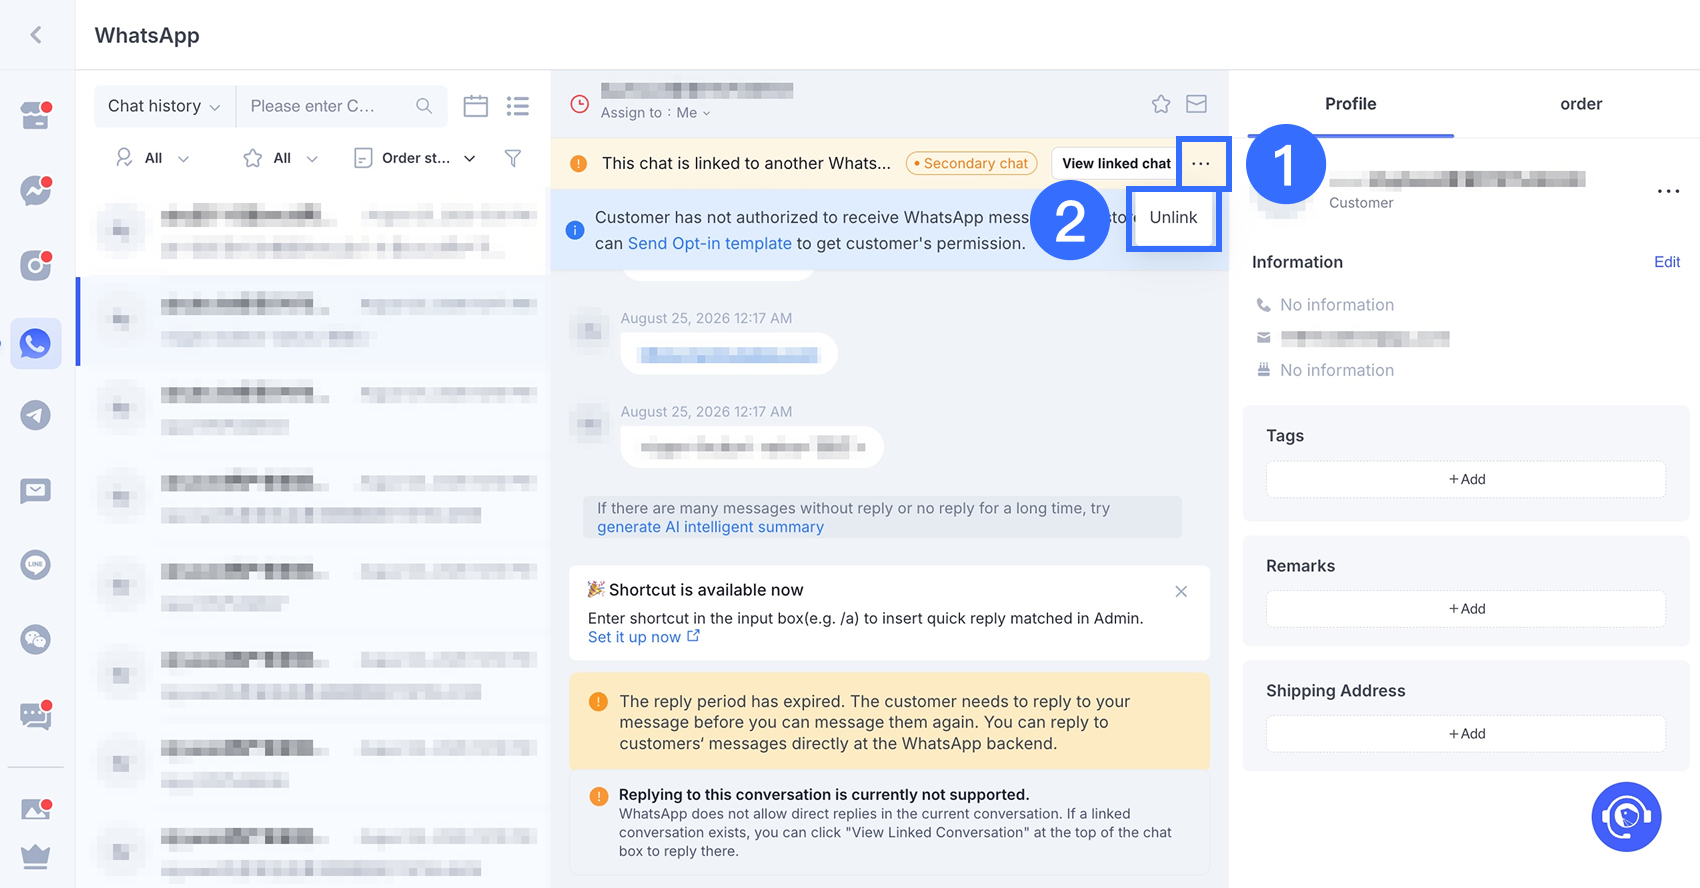Expand the agent All filter dropdown
Image resolution: width=1700 pixels, height=888 pixels.
[153, 158]
